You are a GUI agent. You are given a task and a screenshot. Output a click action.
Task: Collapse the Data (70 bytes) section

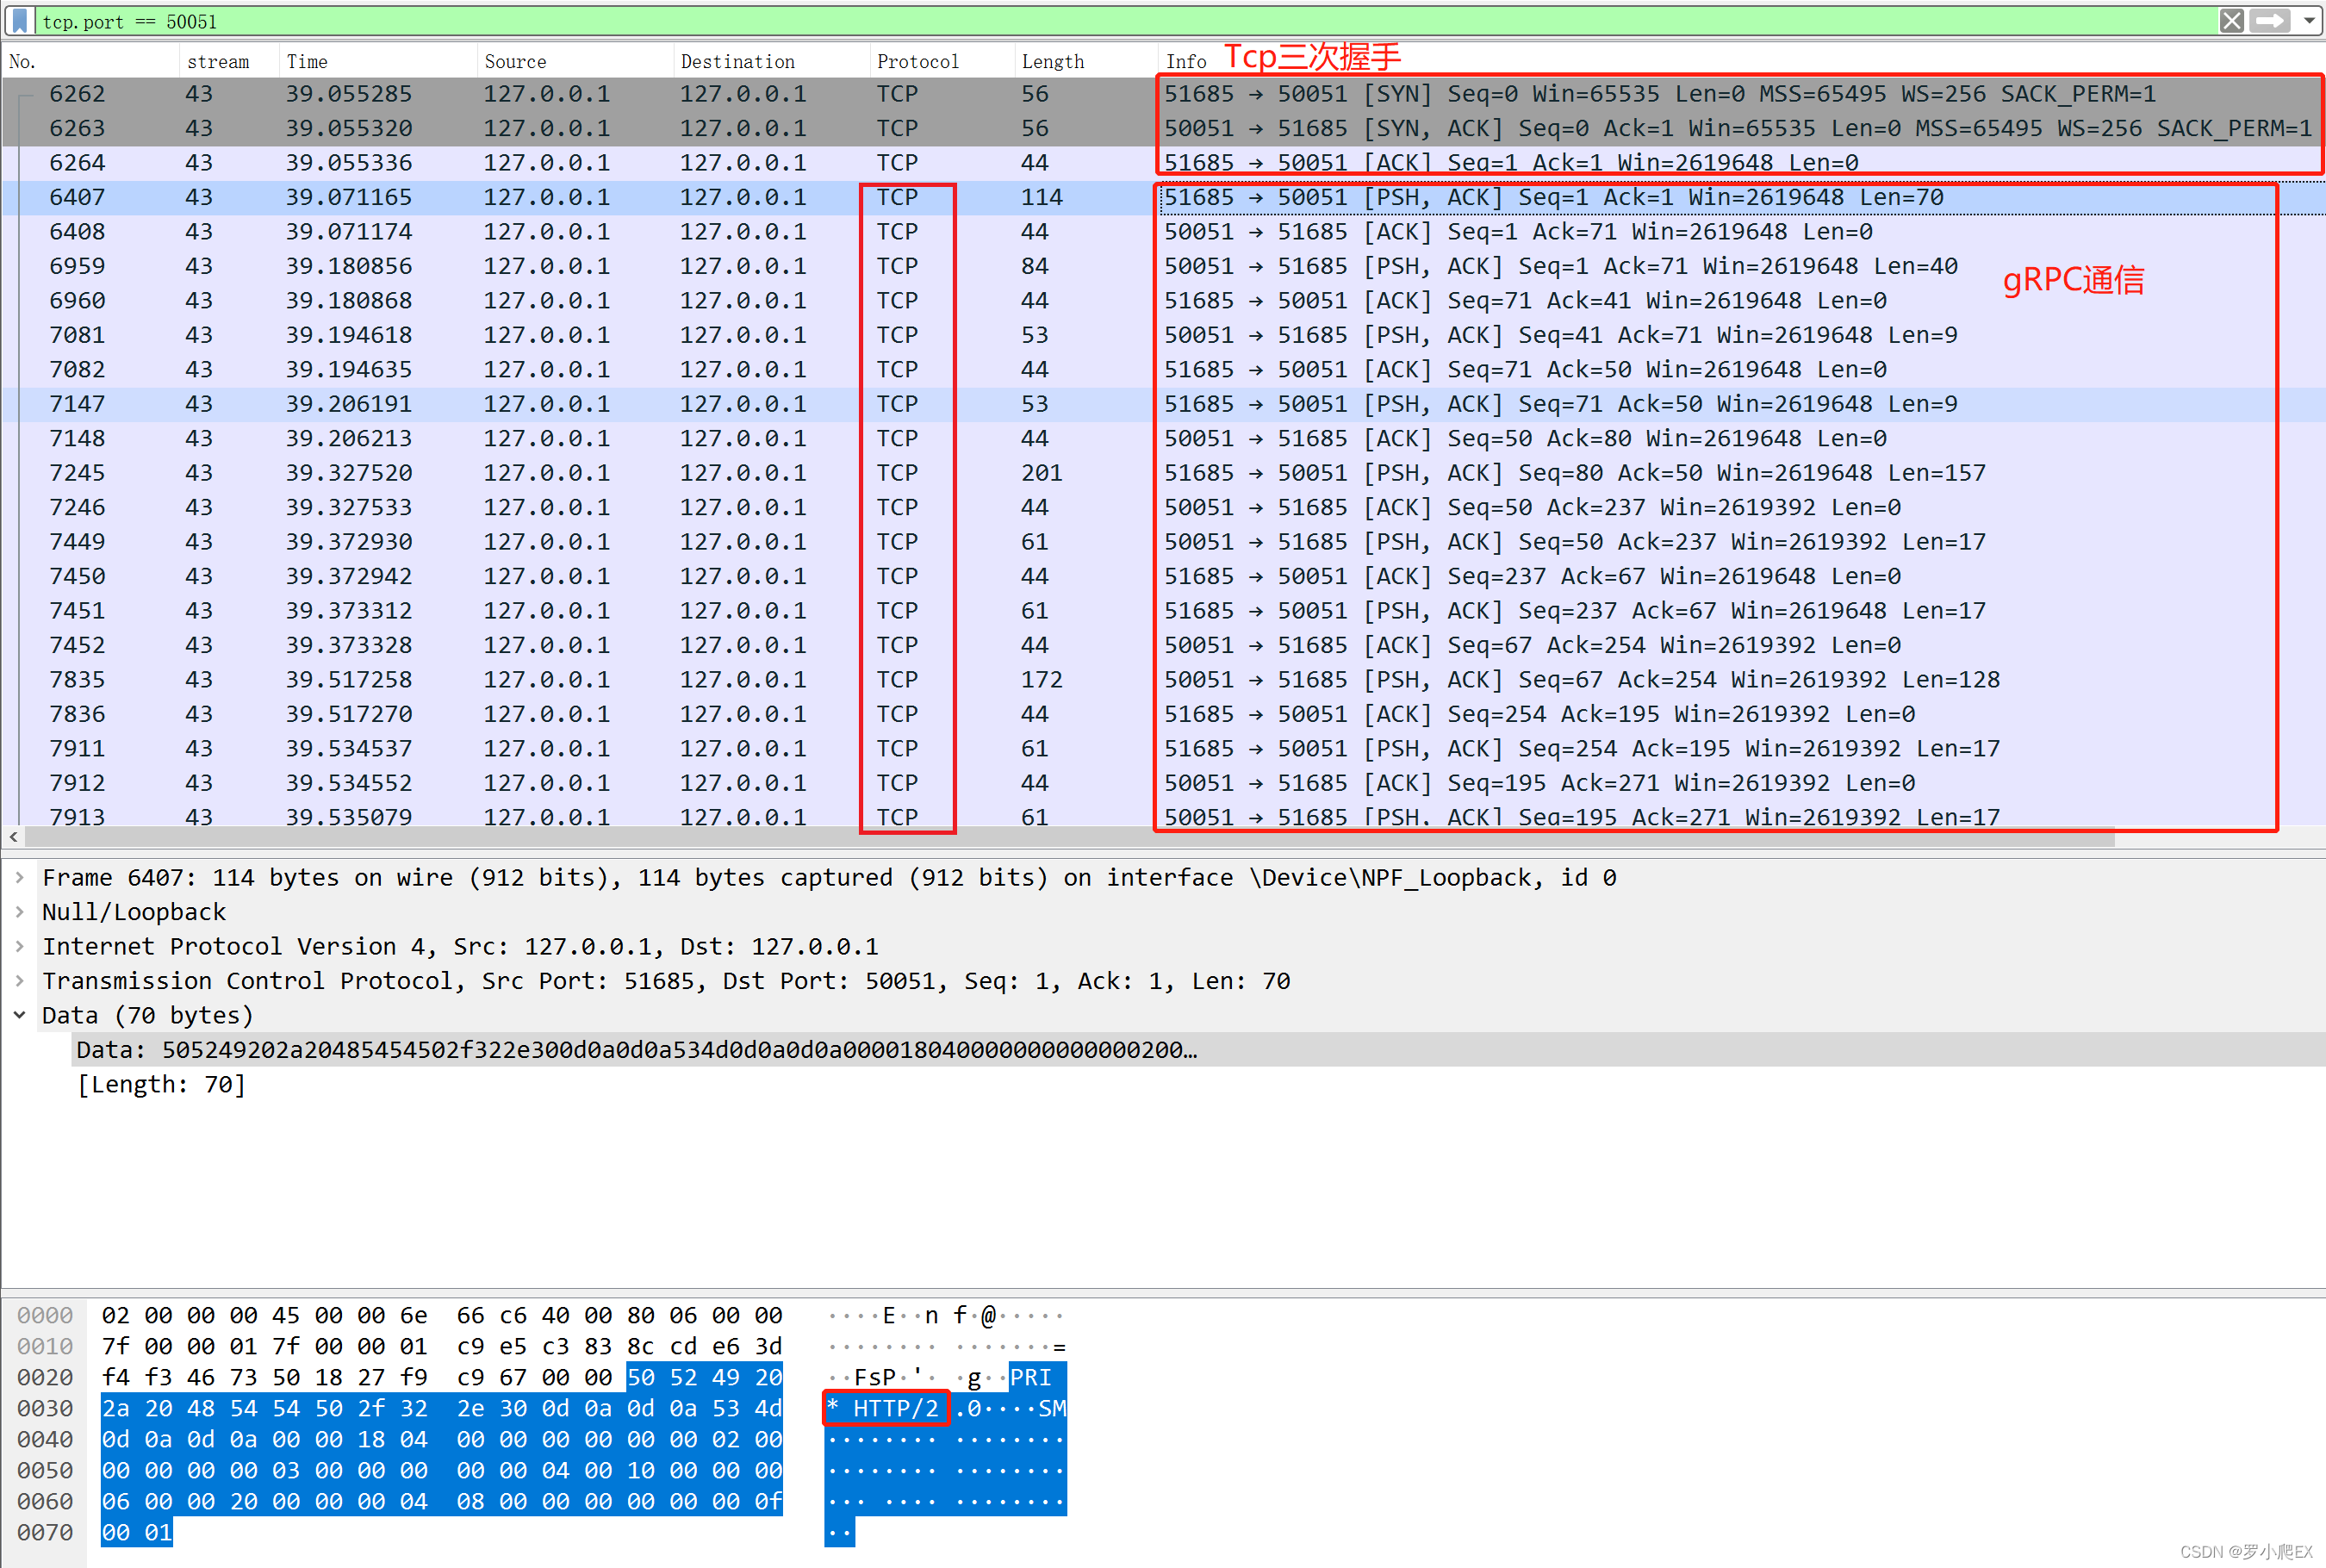tap(19, 1015)
